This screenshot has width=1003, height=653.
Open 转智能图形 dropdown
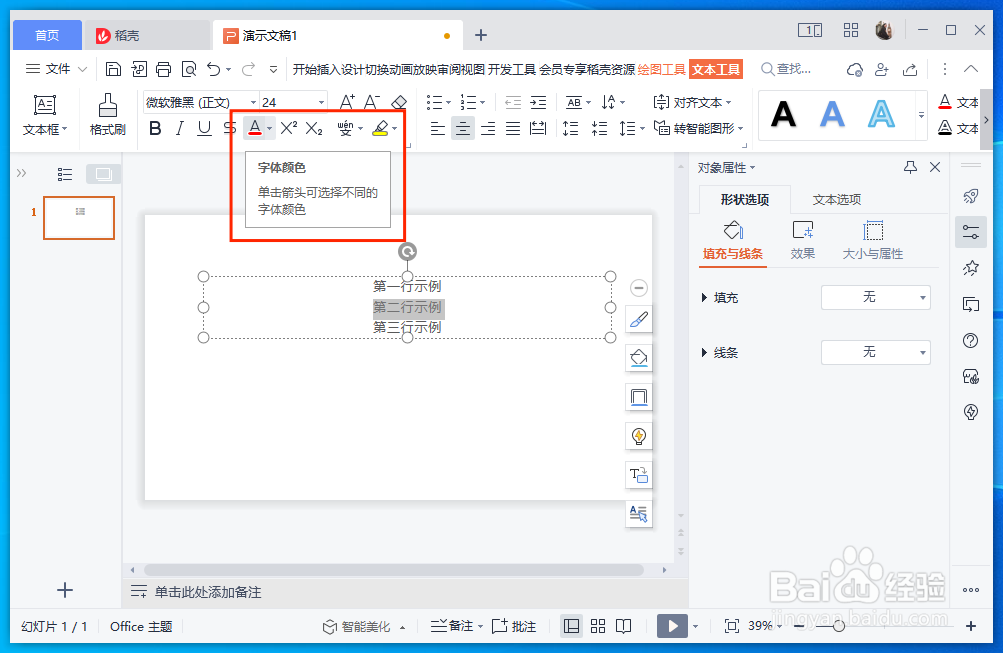(699, 128)
